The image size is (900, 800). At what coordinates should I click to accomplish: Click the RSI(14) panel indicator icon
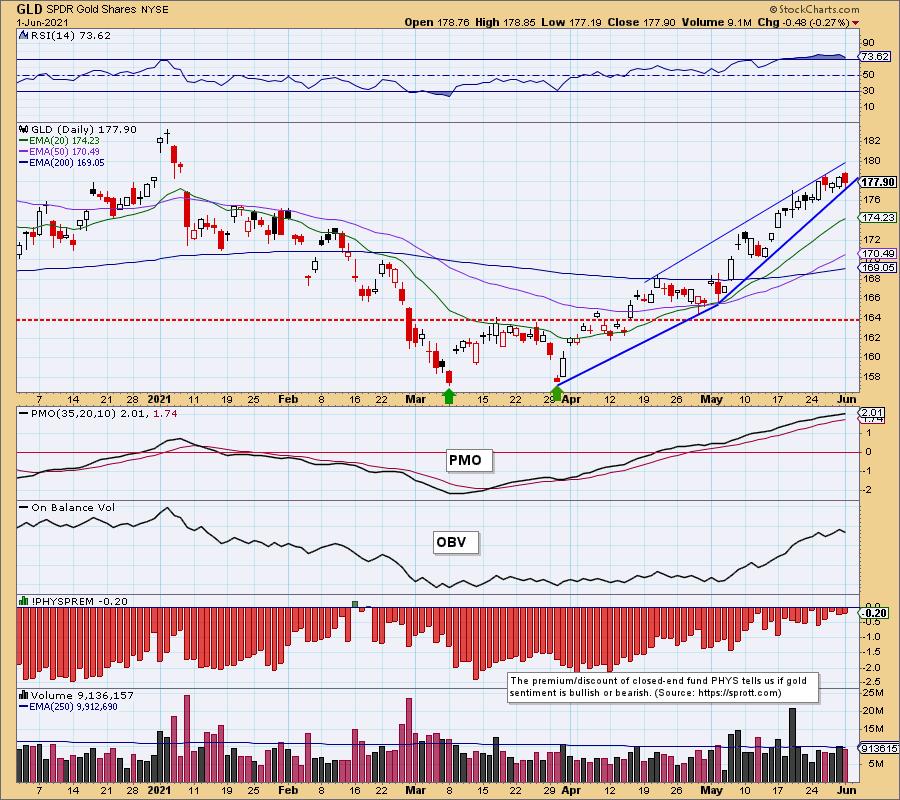tap(24, 35)
